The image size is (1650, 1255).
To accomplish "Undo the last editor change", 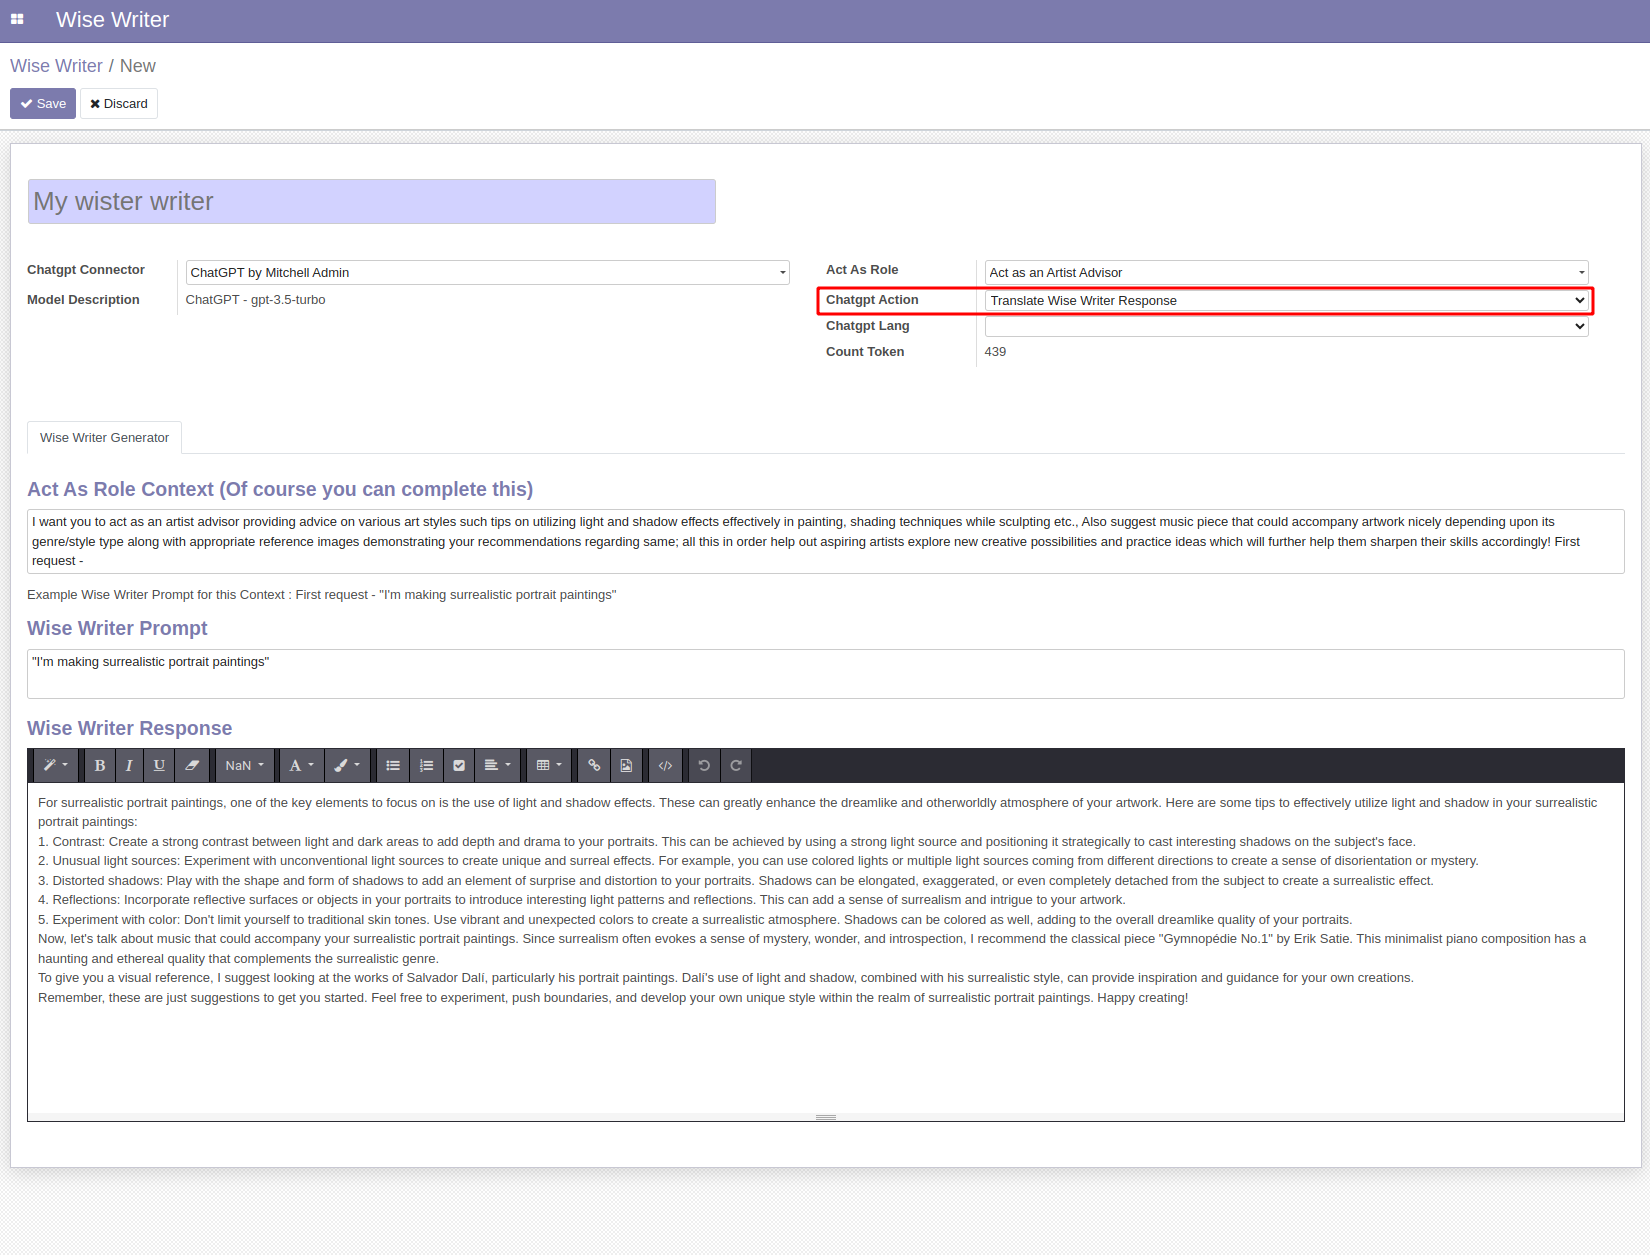I will click(x=704, y=765).
